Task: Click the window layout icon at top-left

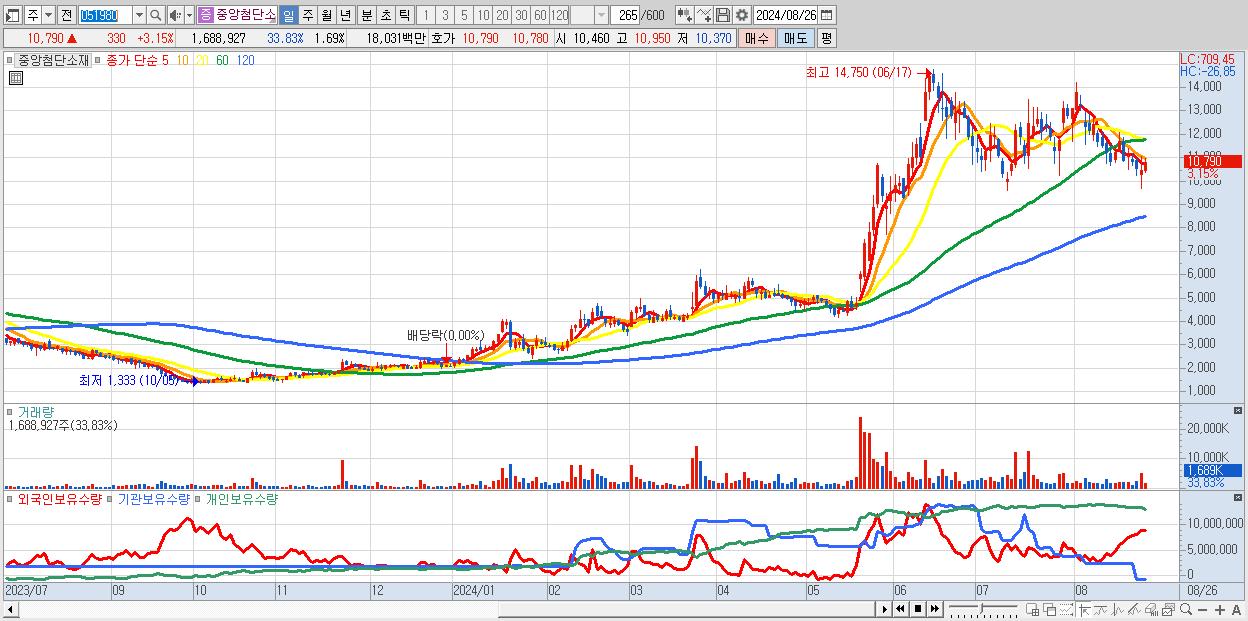Action: [x=12, y=15]
